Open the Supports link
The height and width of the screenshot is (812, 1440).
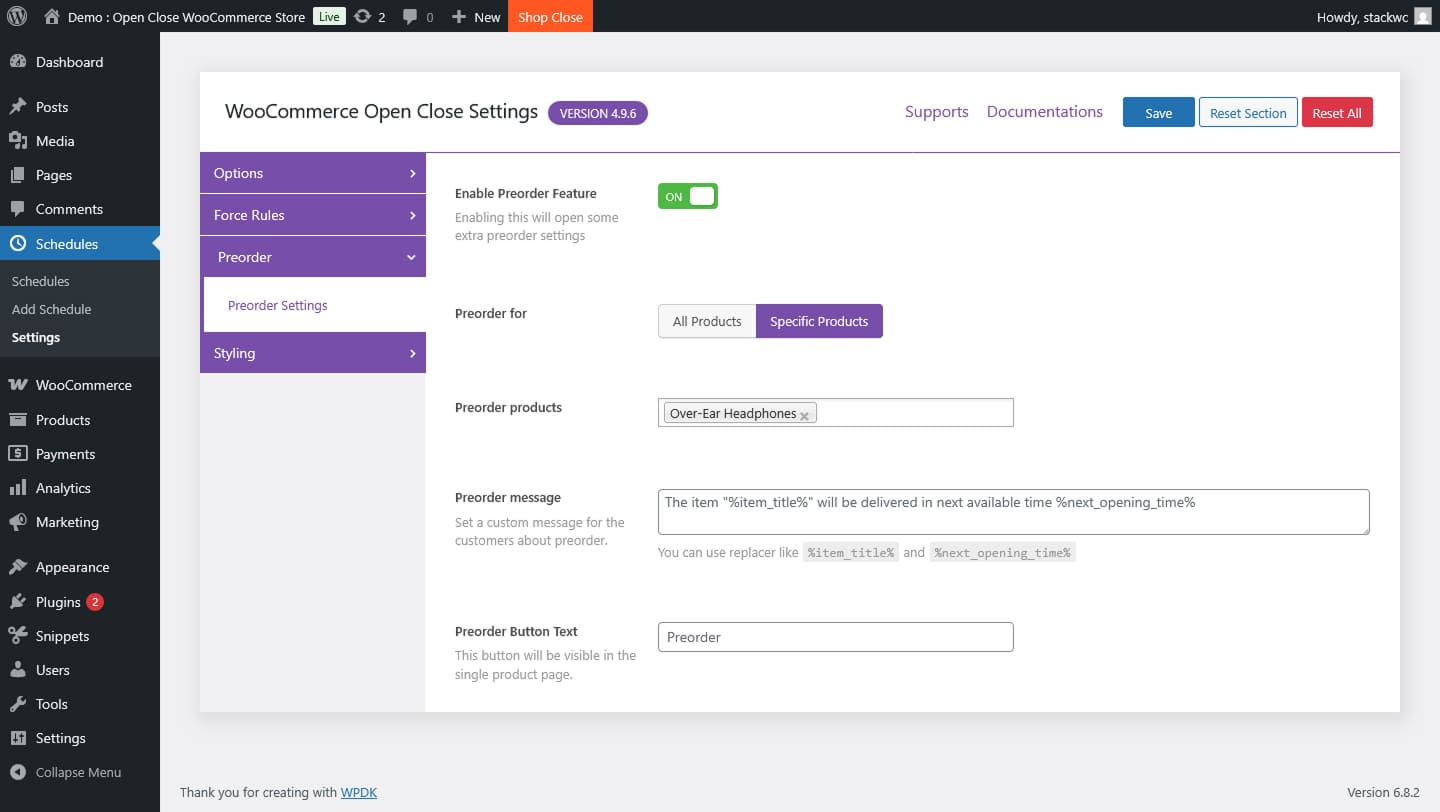(x=937, y=112)
